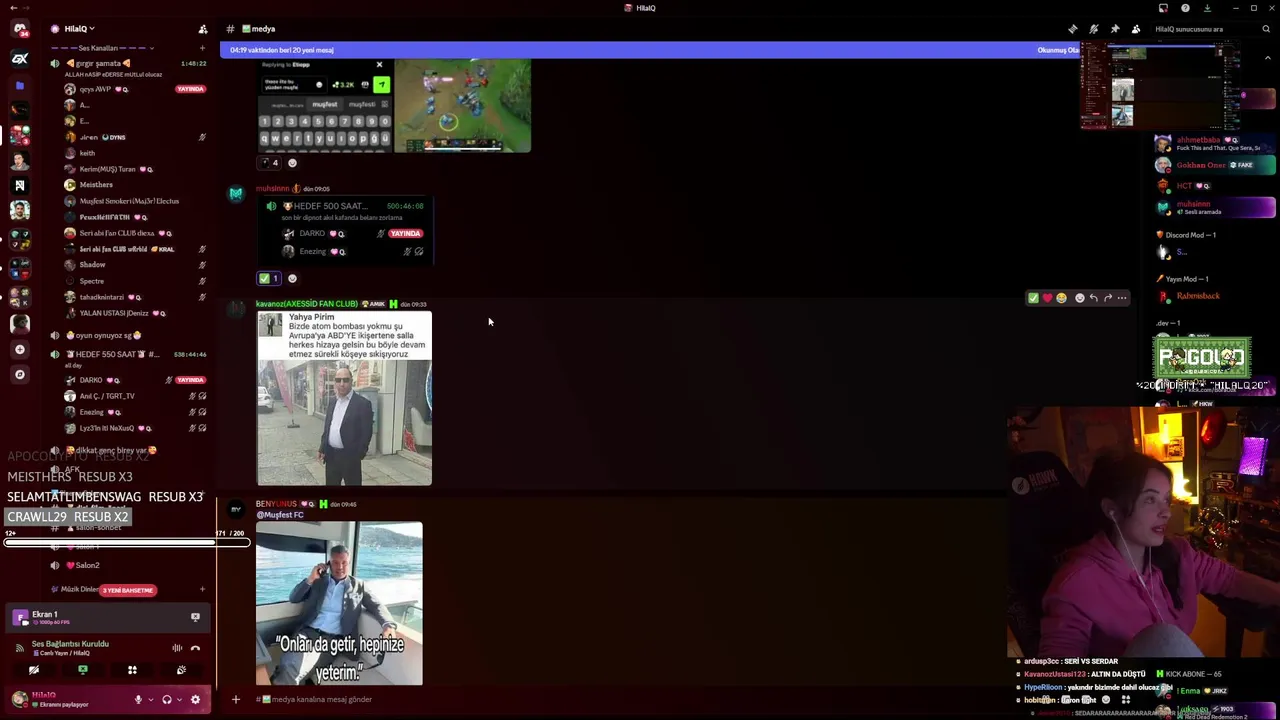Open the N-logo server in sidebar
Viewport: 1280px width, 720px height.
click(20, 185)
